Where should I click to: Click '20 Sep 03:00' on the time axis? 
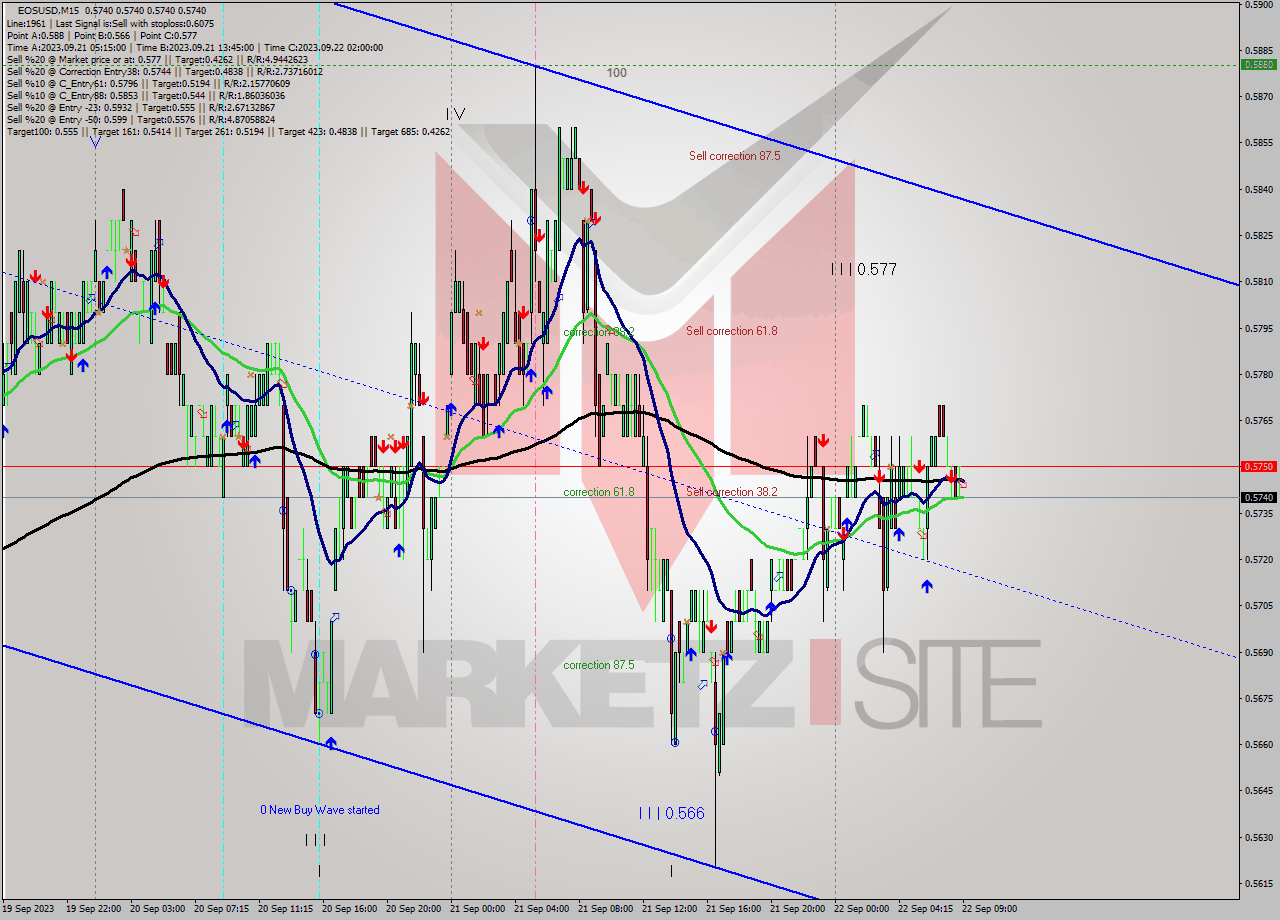(159, 909)
